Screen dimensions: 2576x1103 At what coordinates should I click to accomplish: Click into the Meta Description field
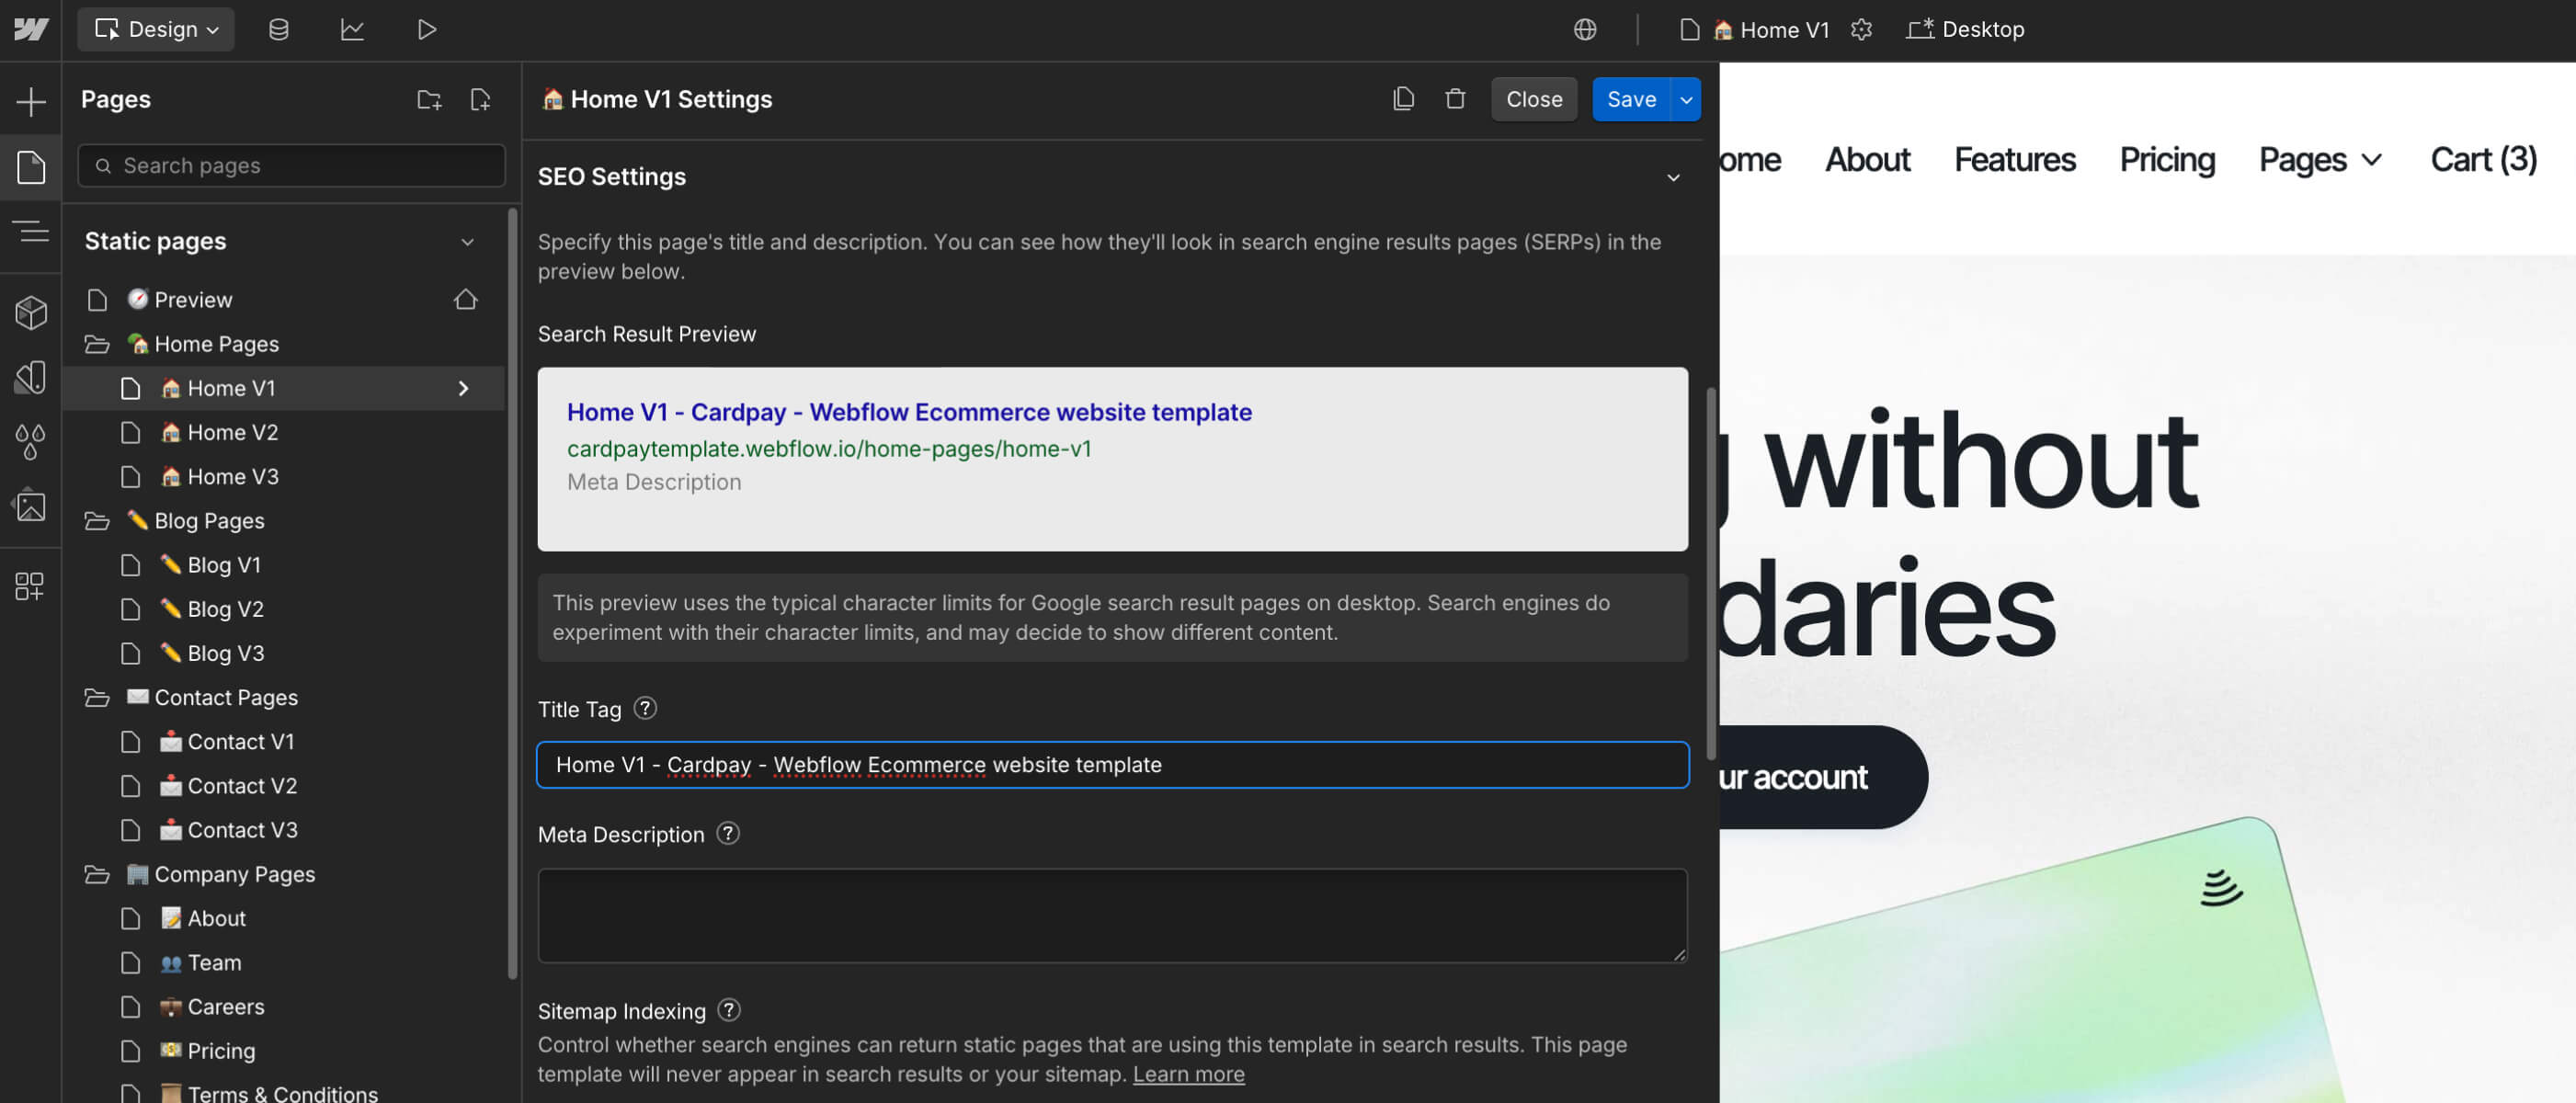[x=1111, y=915]
